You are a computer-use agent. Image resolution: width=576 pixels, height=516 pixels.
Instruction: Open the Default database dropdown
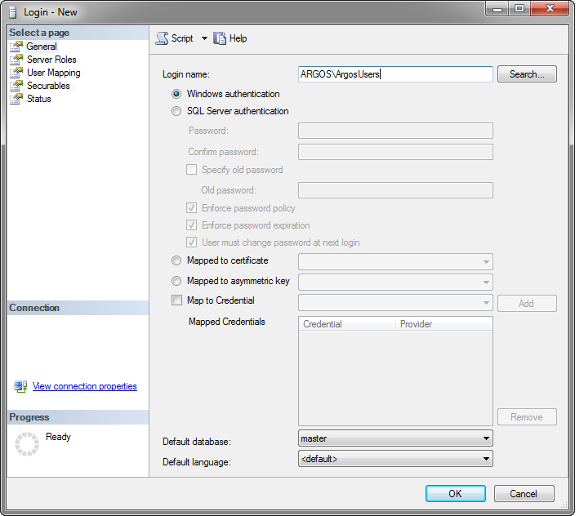(x=395, y=439)
